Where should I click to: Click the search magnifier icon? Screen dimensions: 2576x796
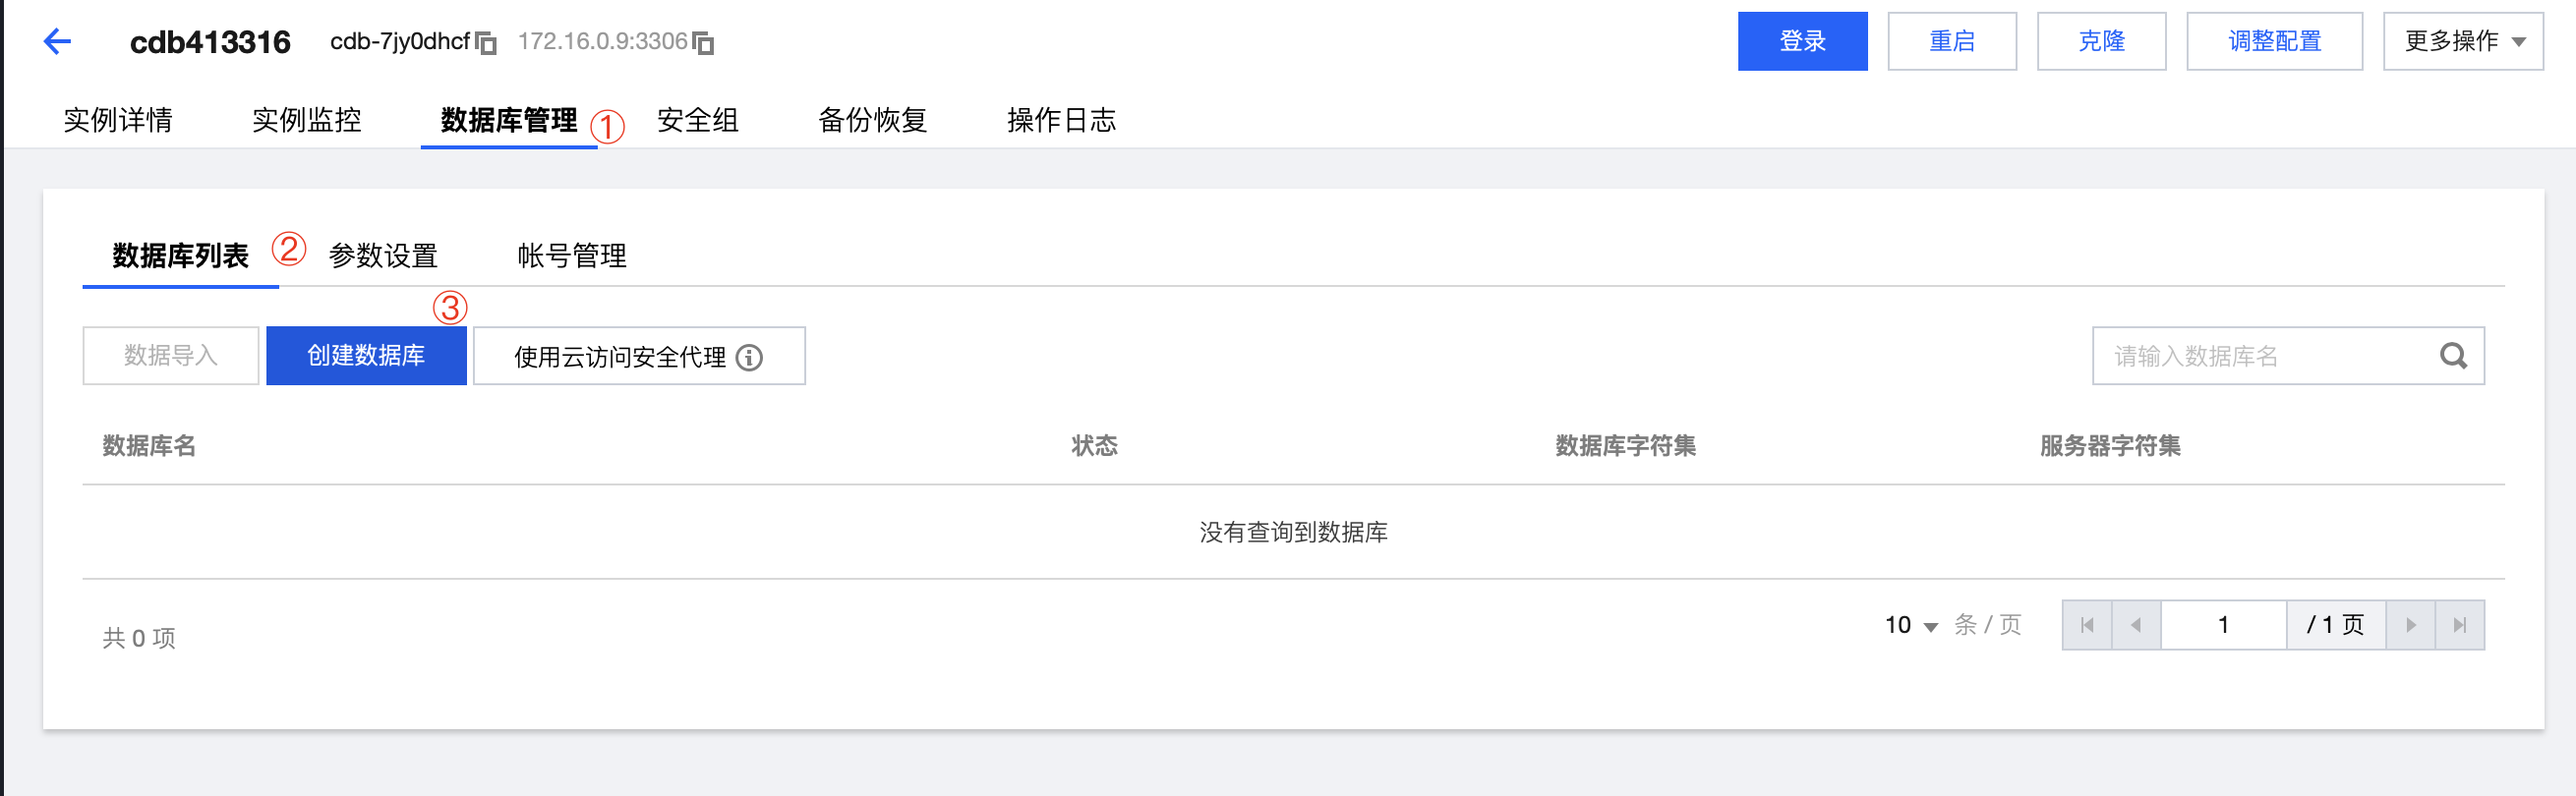pos(2453,356)
